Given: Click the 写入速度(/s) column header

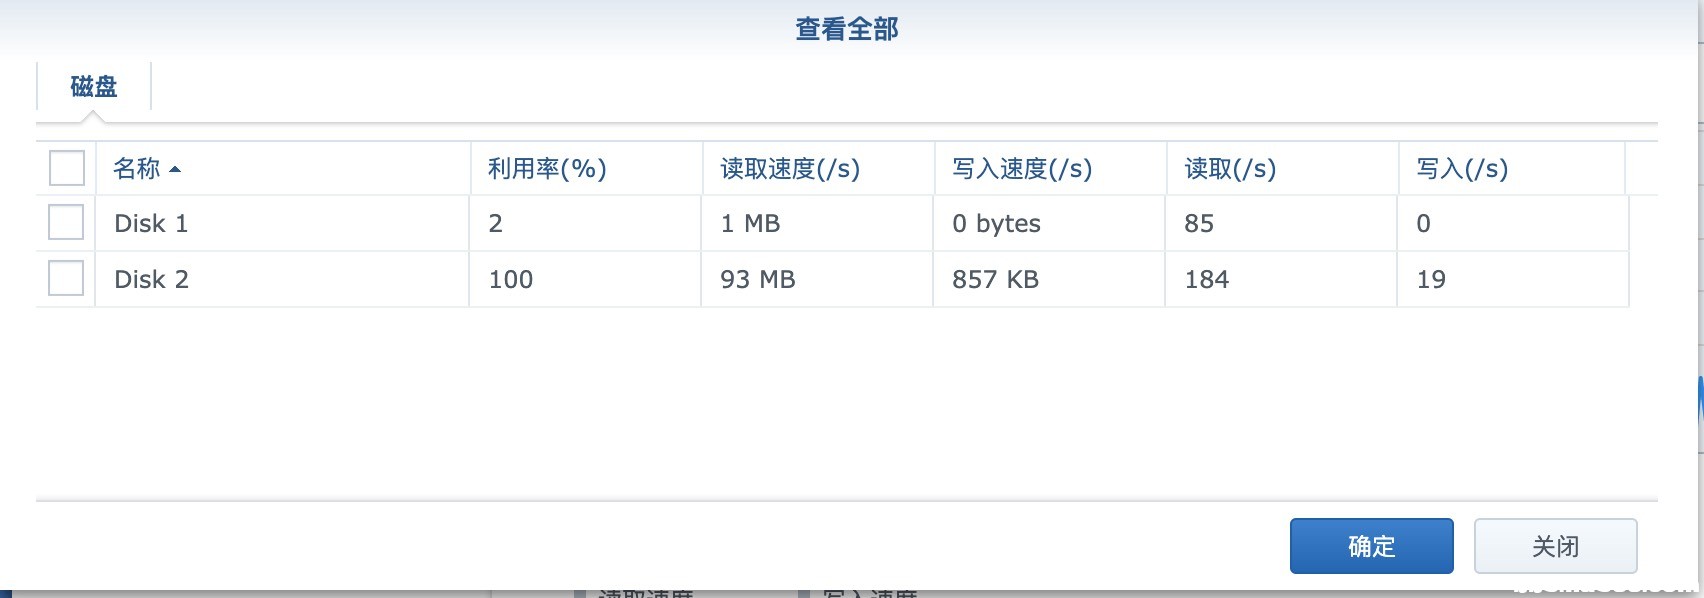Looking at the screenshot, I should (1050, 168).
